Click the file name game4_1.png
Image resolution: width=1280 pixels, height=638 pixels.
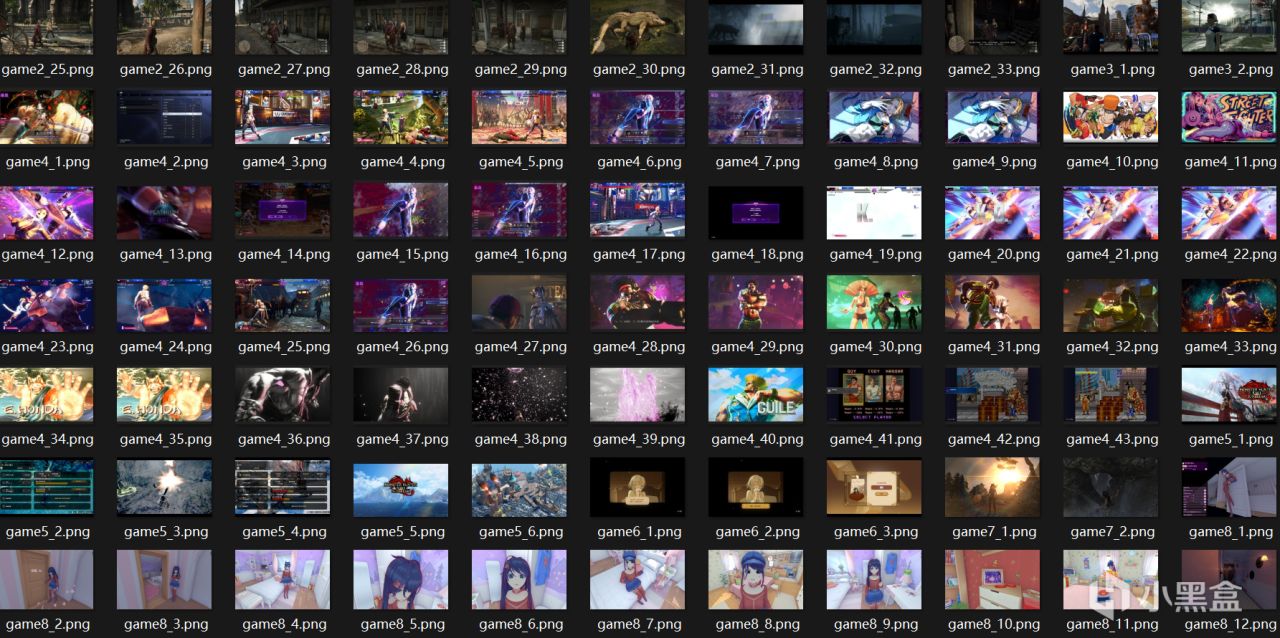click(46, 162)
